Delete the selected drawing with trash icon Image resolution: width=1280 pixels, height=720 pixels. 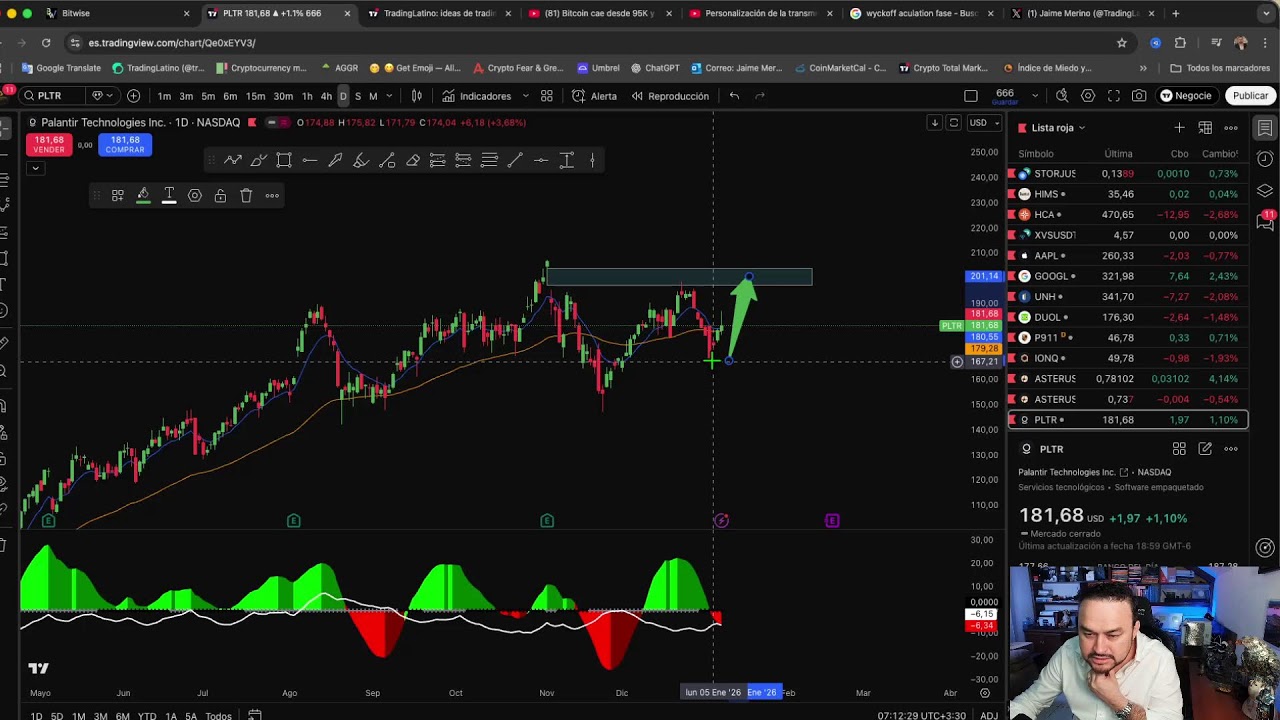coord(246,196)
